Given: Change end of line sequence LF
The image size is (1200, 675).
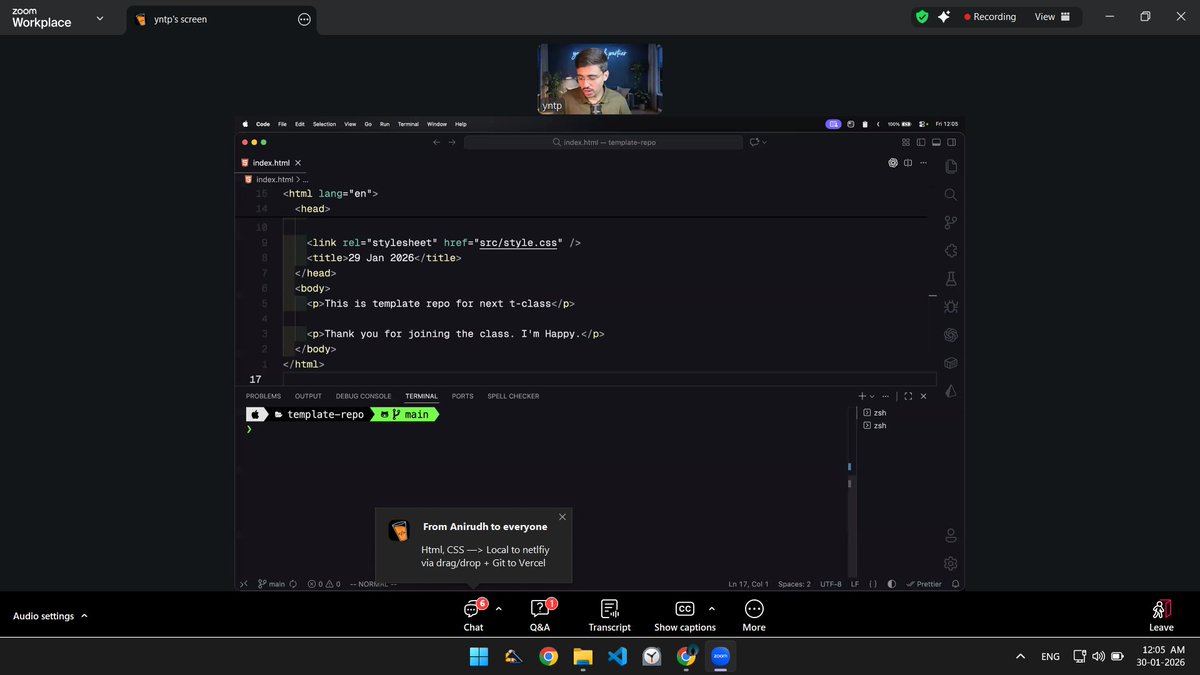Looking at the screenshot, I should [855, 584].
